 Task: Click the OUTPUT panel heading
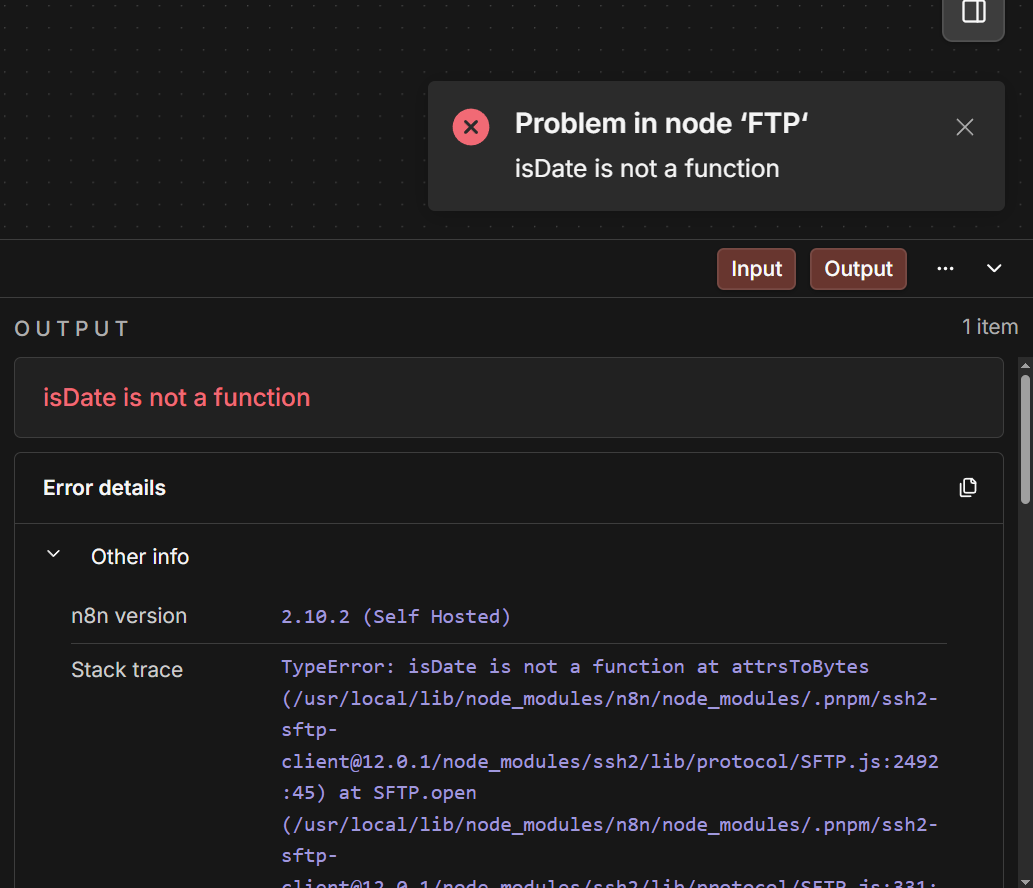72,329
